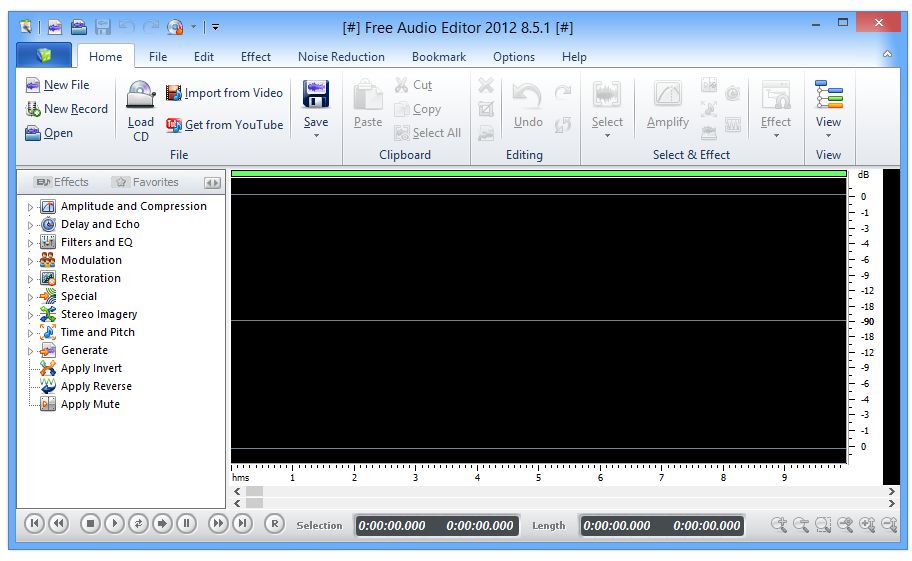
Task: Click the stop playback button
Action: (90, 524)
